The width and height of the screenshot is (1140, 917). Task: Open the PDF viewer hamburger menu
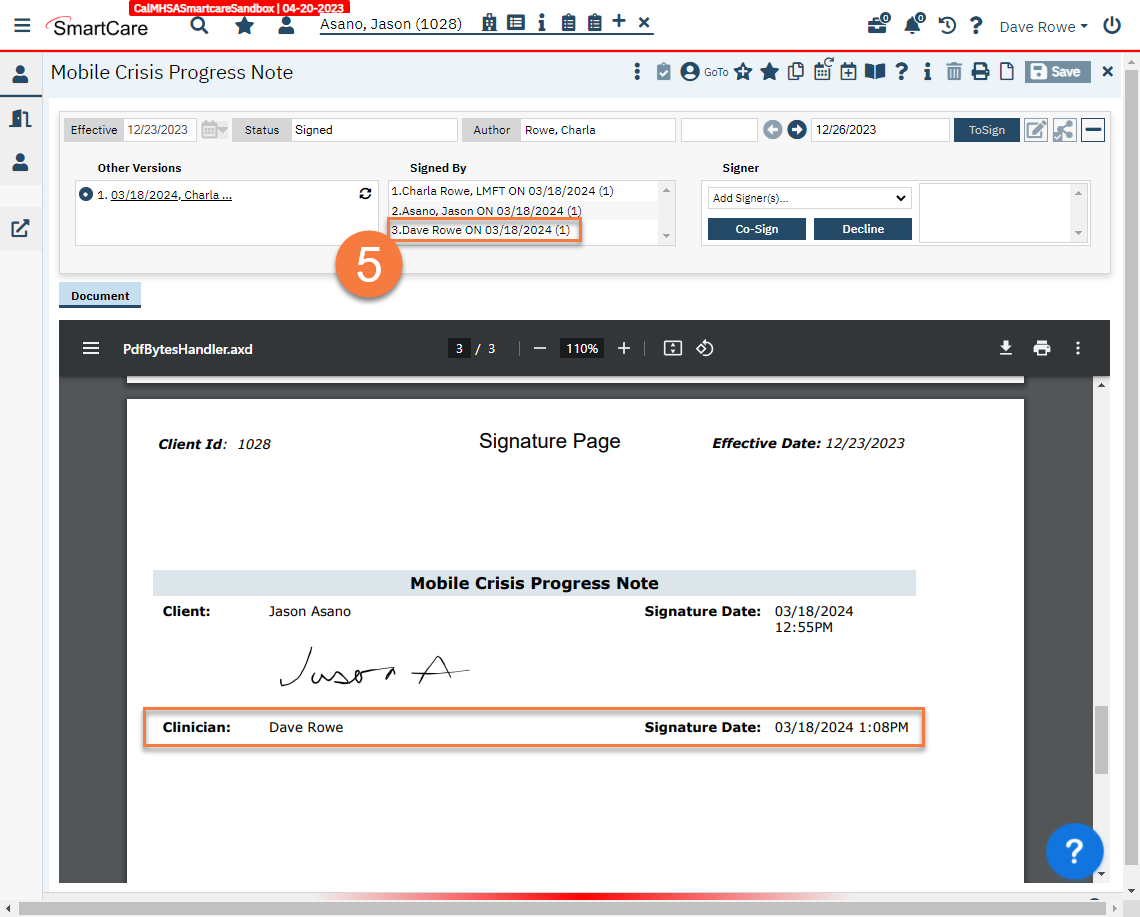click(91, 348)
